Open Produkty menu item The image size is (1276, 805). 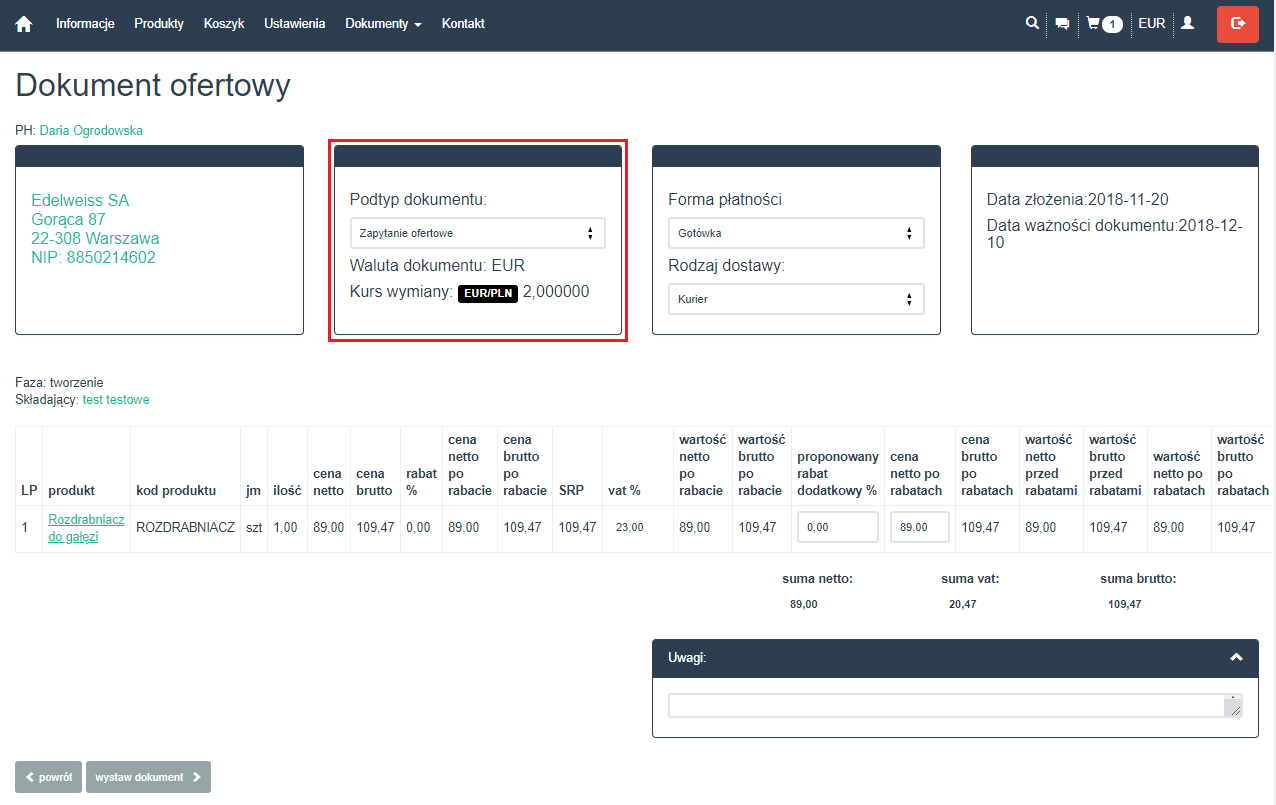point(159,24)
